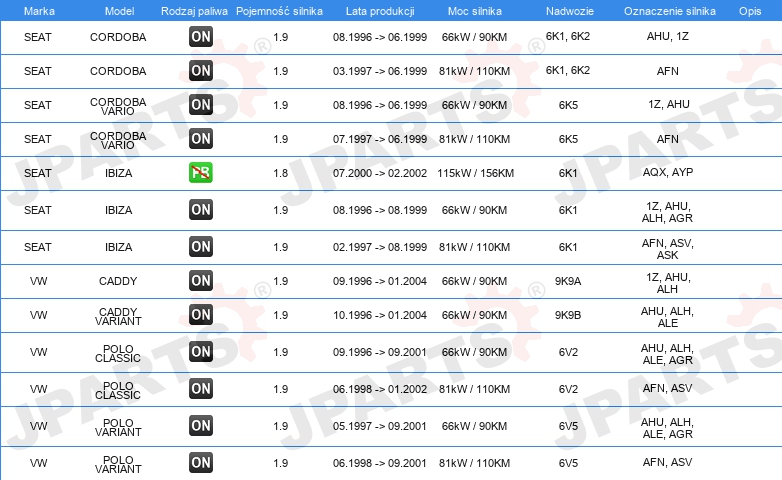Click the 06.1998 -> 01.2002 production years
Image resolution: width=782 pixels, height=480 pixels.
tap(380, 389)
